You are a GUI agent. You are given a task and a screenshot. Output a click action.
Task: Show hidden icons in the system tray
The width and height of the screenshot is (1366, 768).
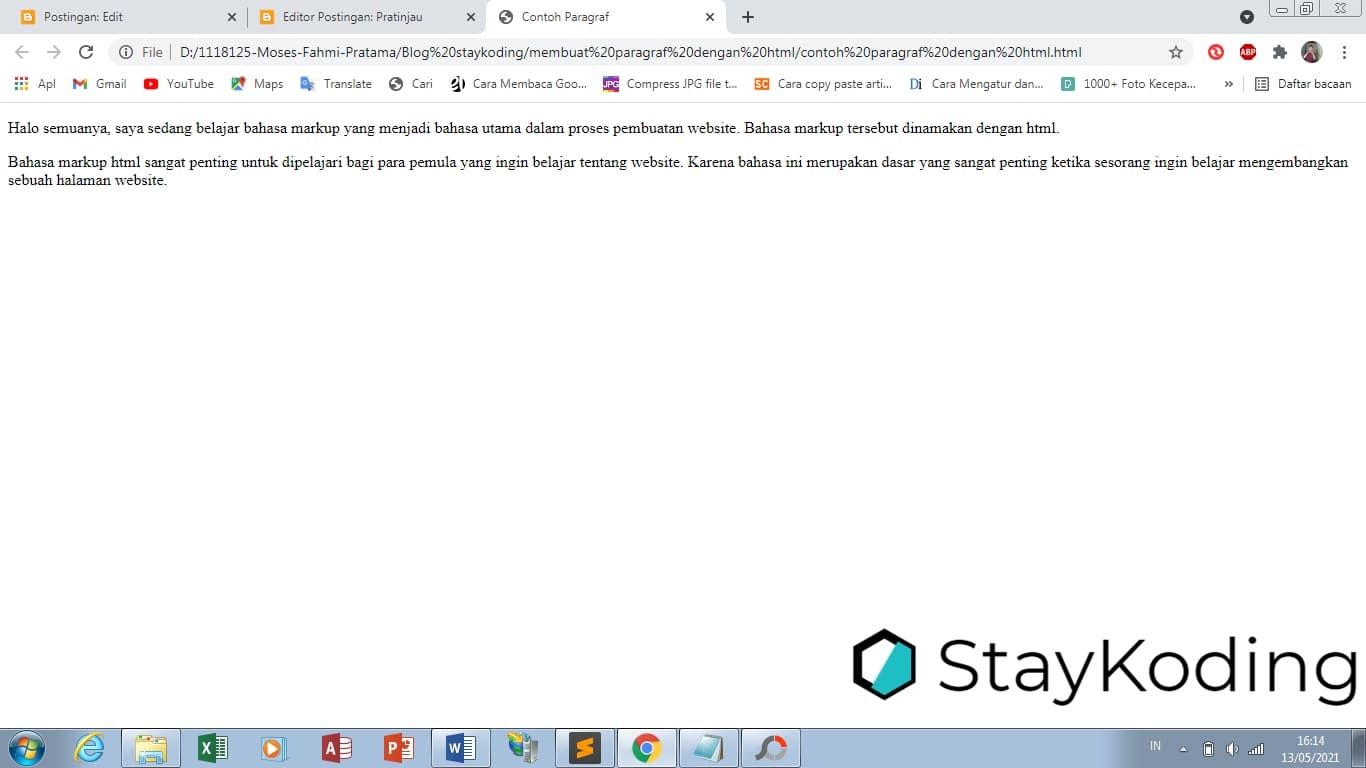coord(1181,747)
